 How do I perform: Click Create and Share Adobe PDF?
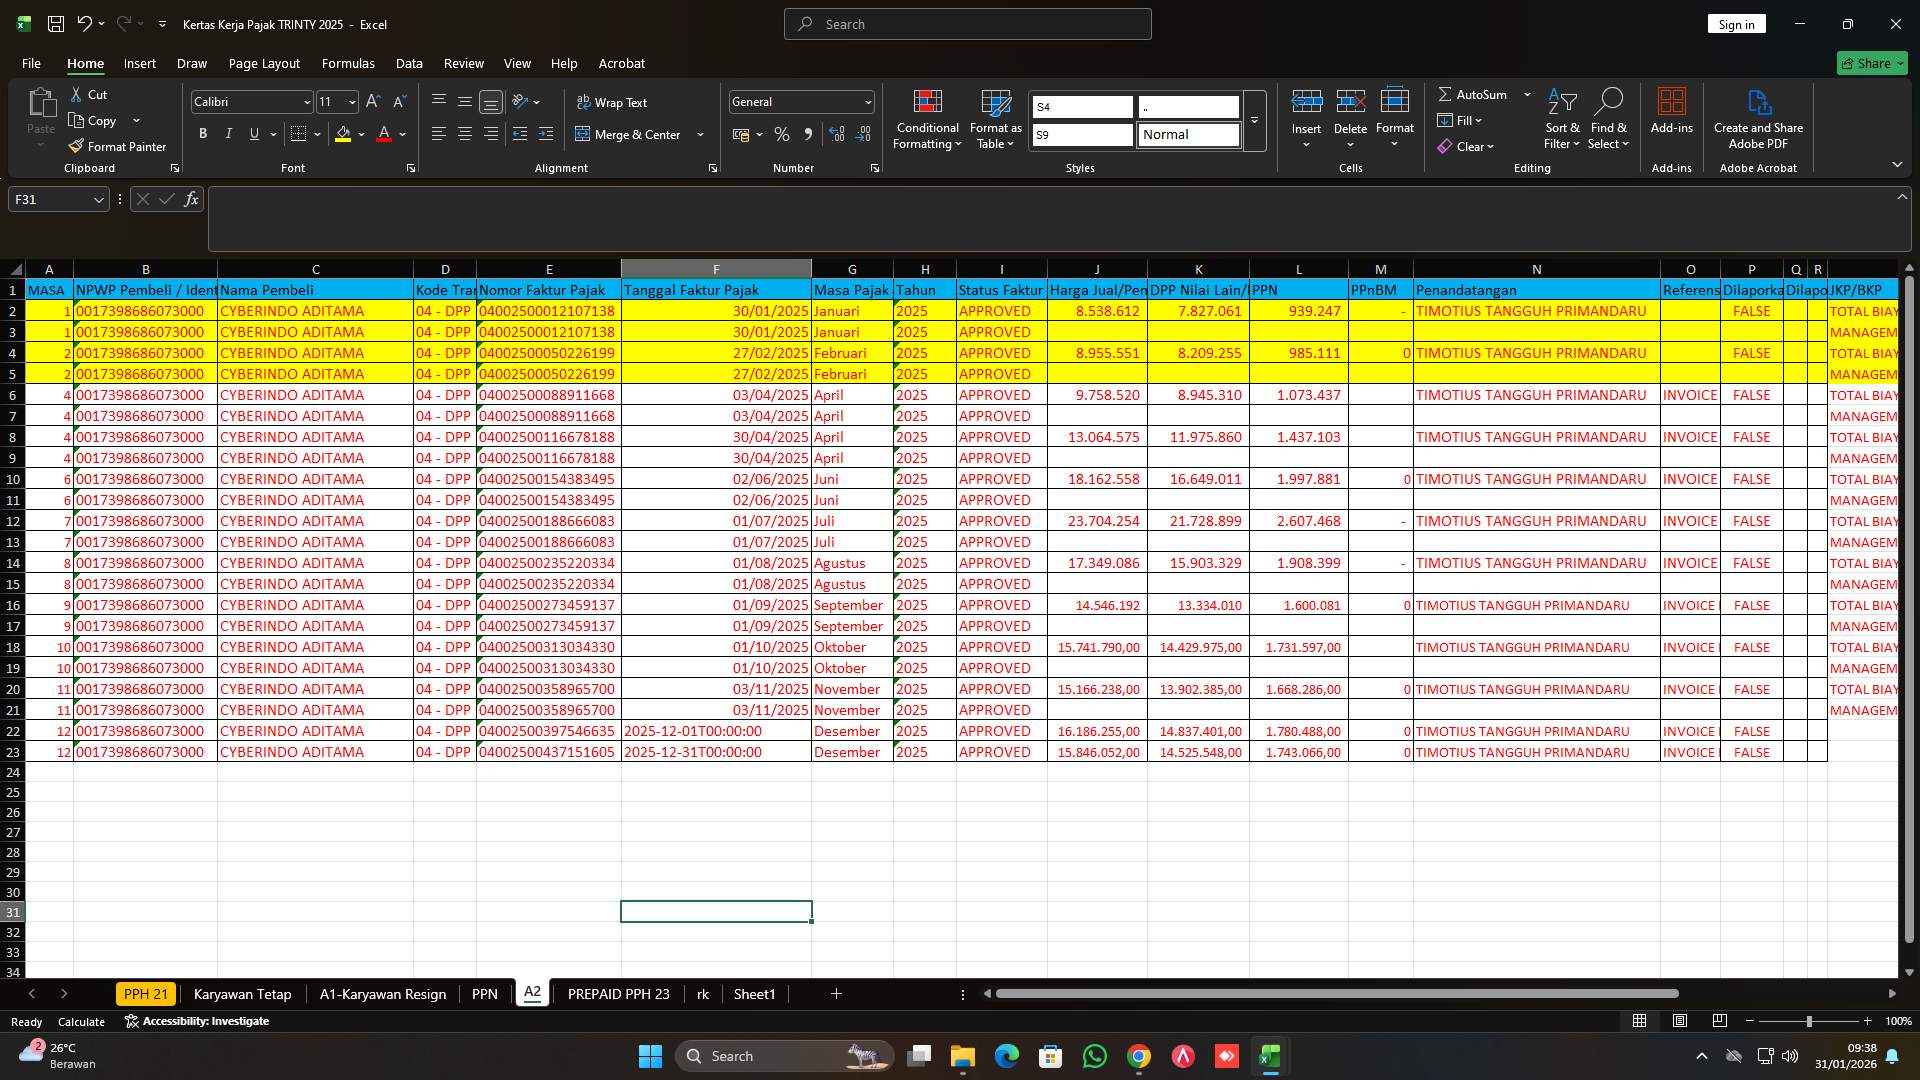(1758, 118)
